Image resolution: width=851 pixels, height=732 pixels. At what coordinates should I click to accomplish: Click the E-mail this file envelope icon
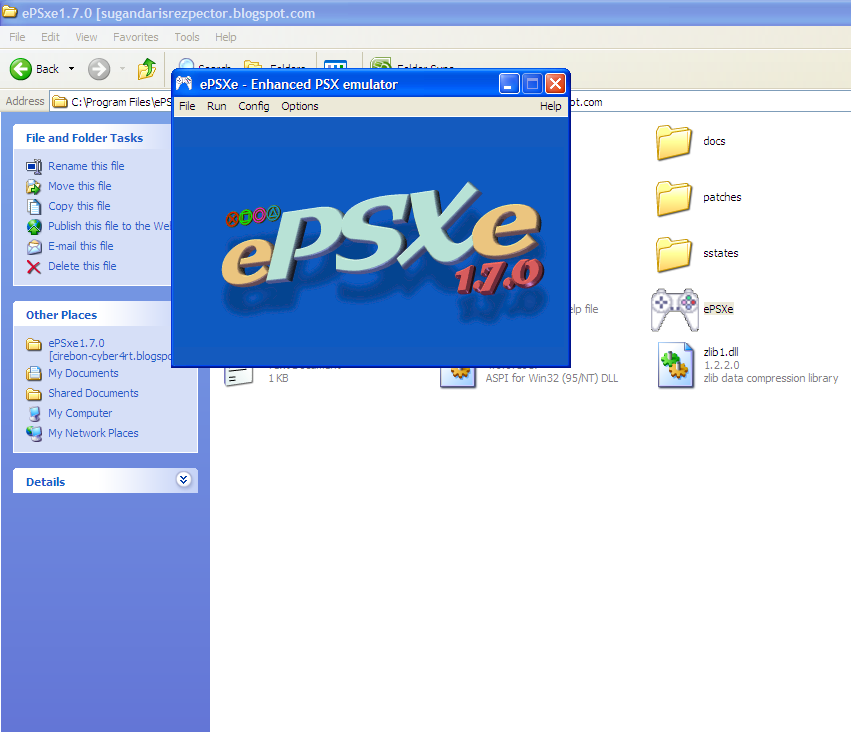(34, 247)
